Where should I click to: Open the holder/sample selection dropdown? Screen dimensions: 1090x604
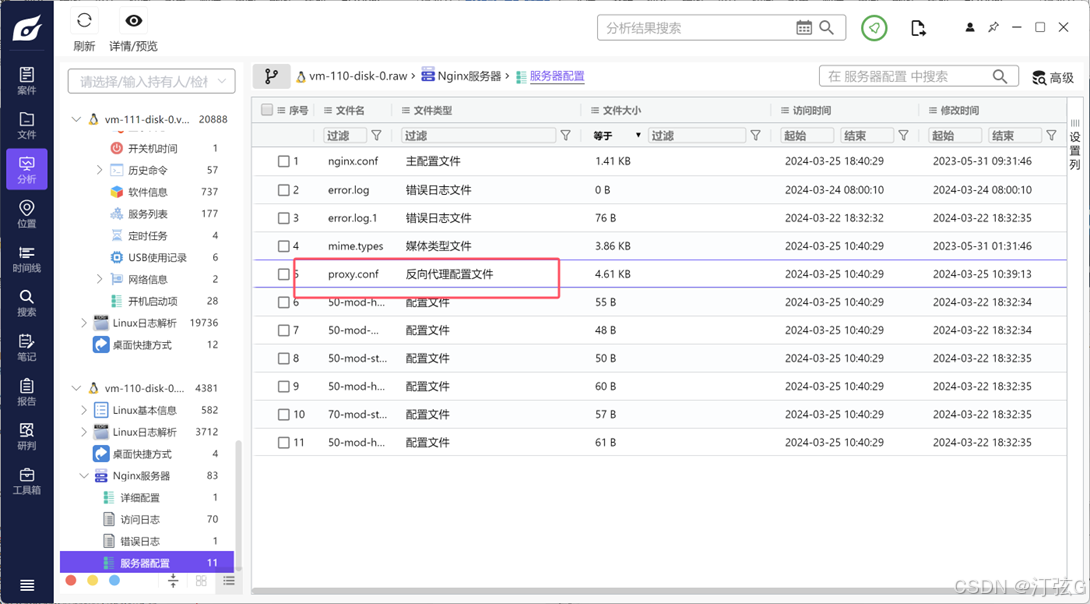(152, 81)
